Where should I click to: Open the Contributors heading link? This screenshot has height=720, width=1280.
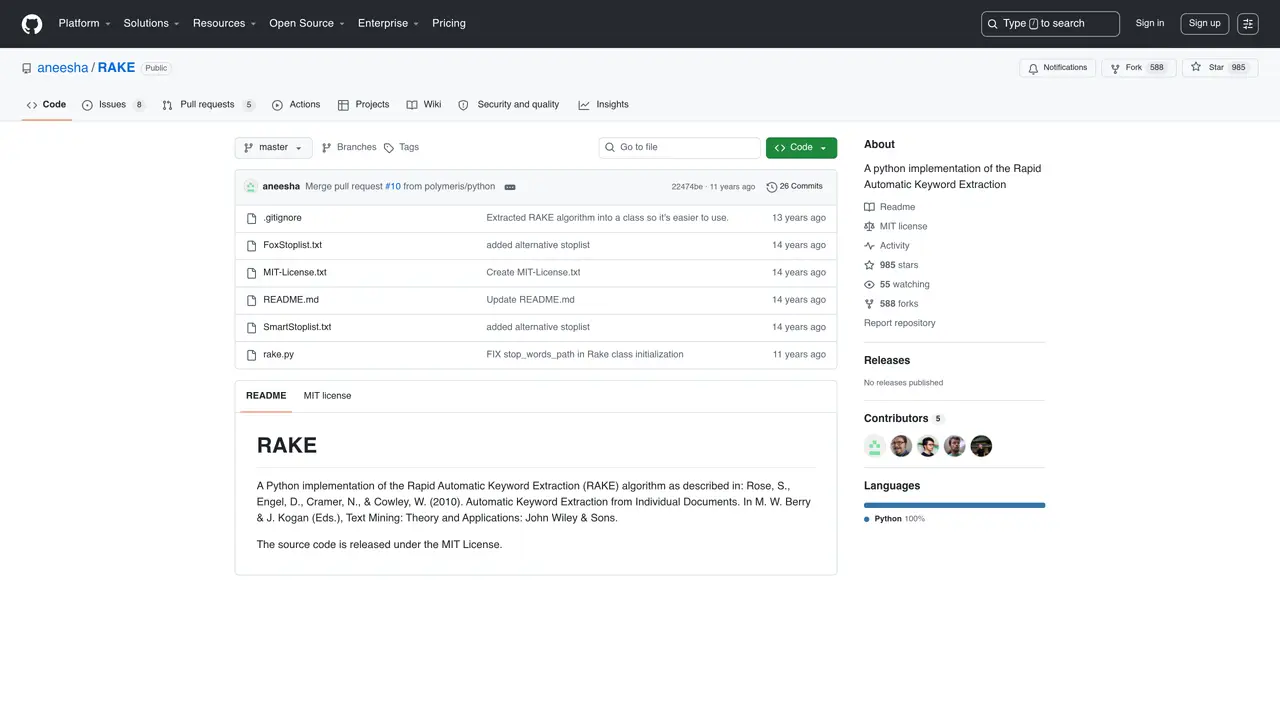point(904,419)
